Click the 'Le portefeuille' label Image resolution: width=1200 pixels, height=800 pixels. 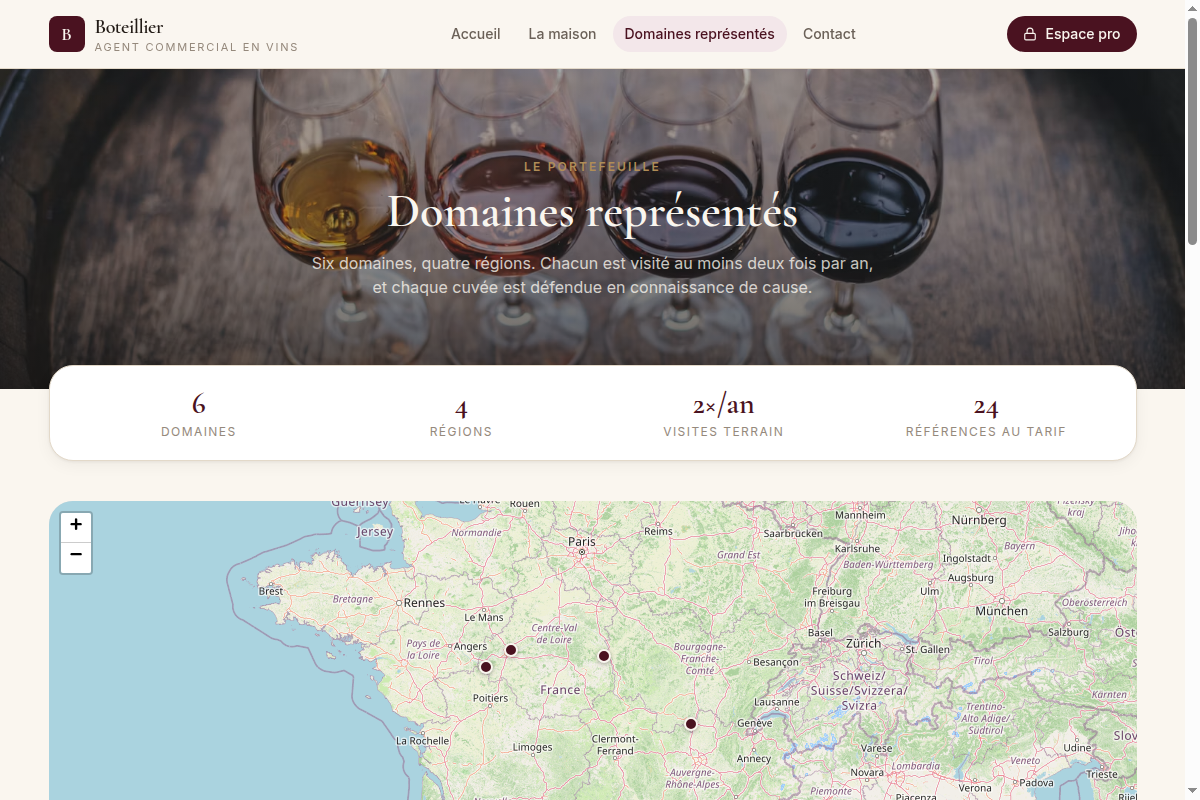coord(593,167)
